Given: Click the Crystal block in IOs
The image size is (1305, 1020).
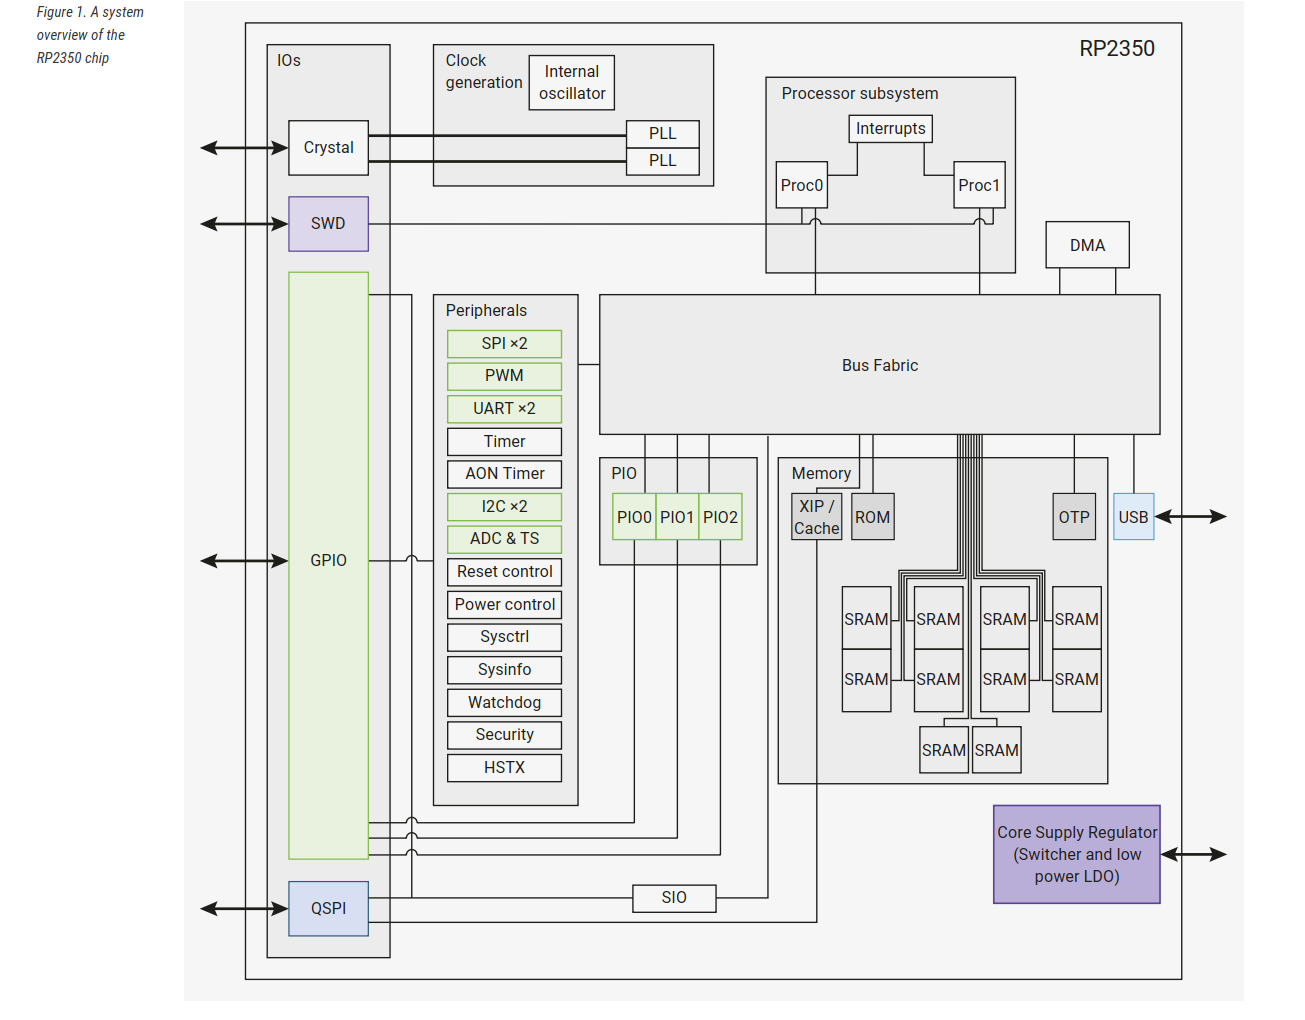Looking at the screenshot, I should tap(328, 148).
